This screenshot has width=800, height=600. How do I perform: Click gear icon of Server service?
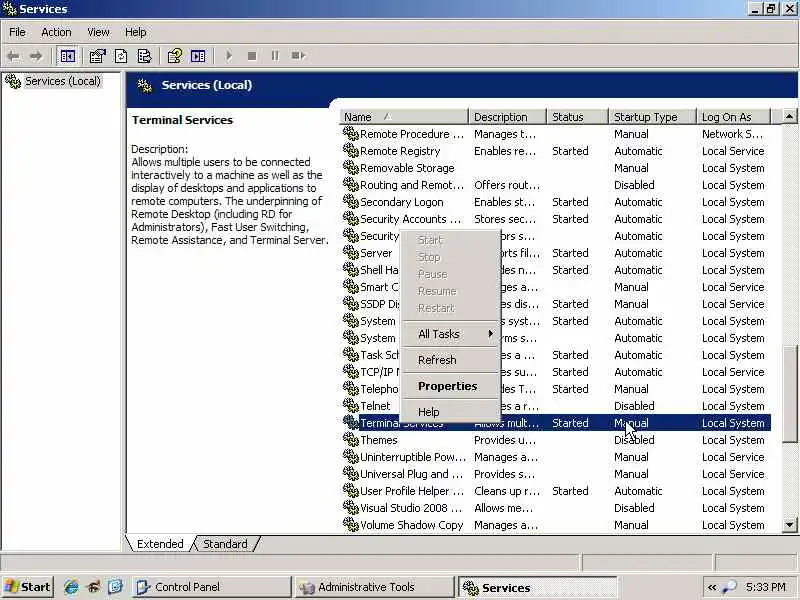(351, 253)
